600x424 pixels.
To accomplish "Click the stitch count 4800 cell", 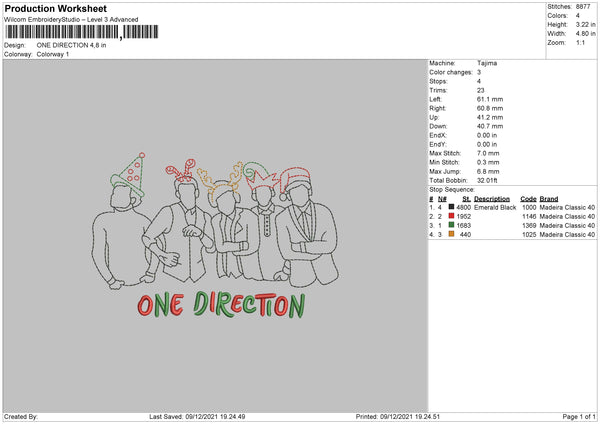I will (463, 207).
